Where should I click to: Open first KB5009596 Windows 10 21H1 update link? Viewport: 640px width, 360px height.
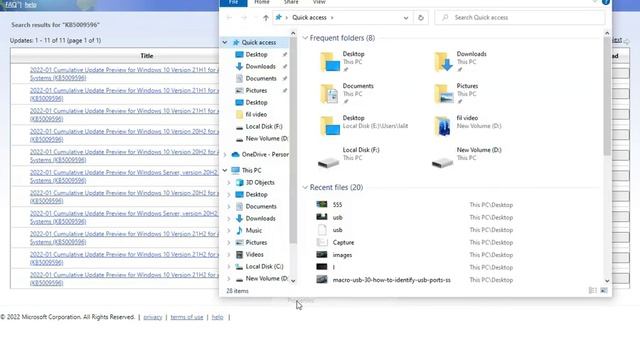124,74
